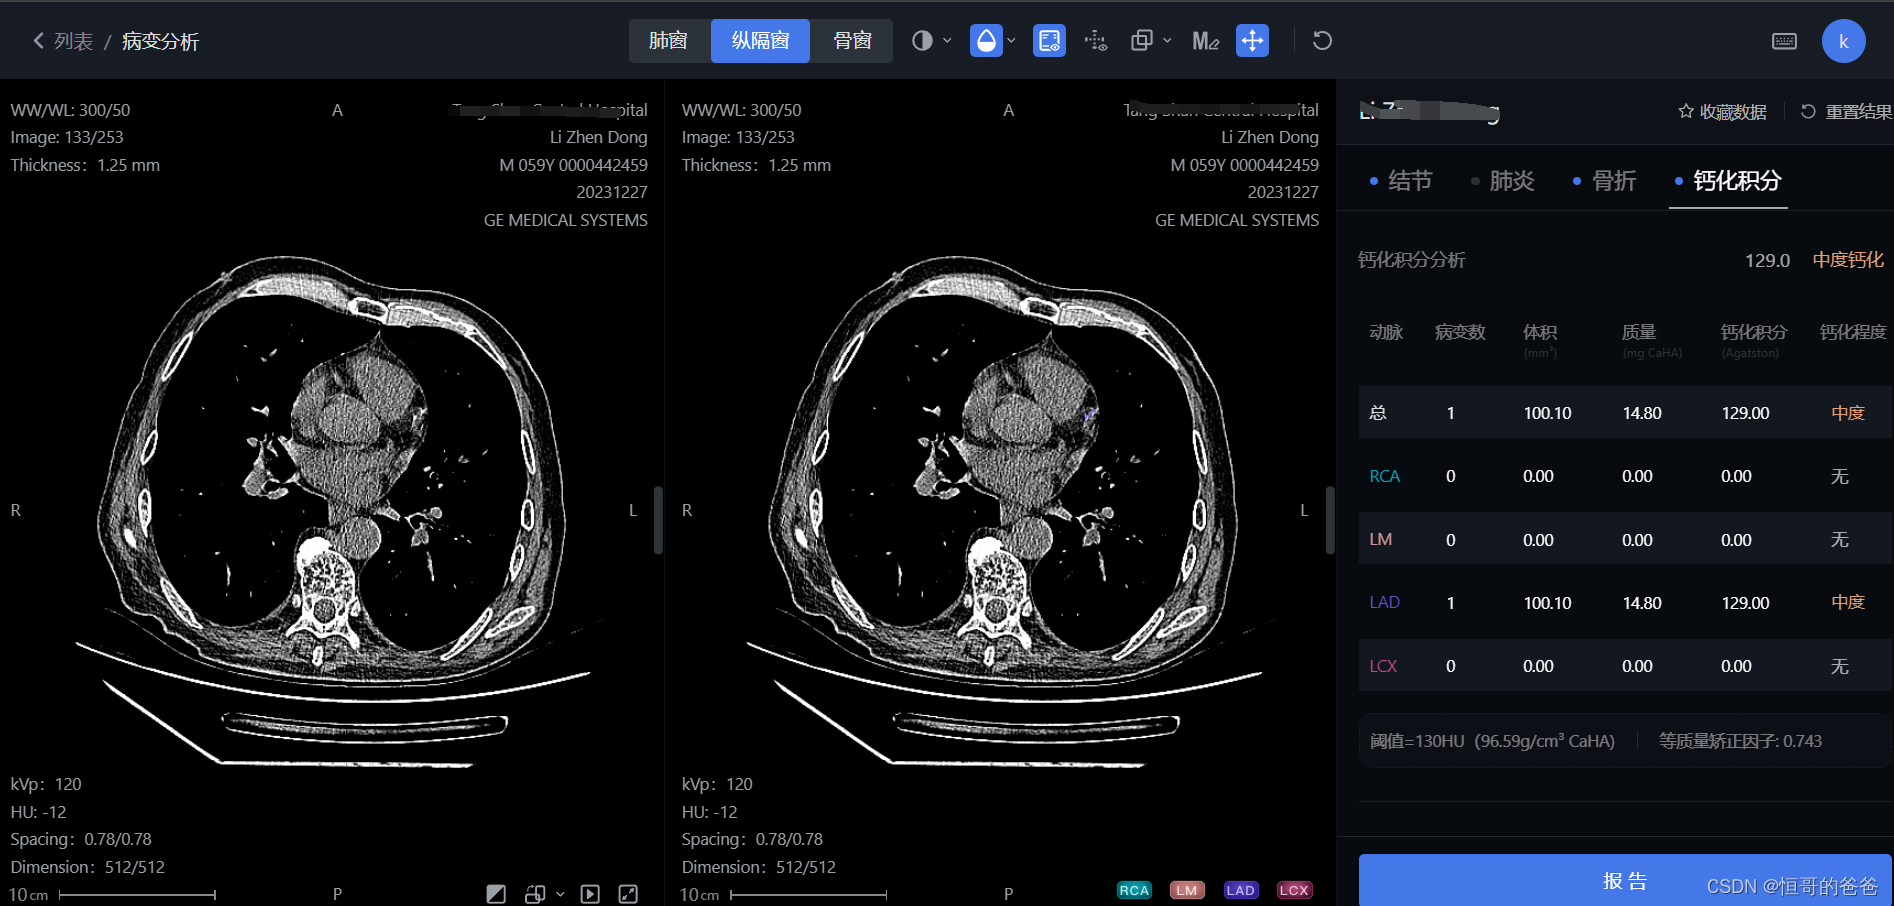Image resolution: width=1894 pixels, height=906 pixels.
Task: Select the LCX color label tag
Action: click(x=1294, y=890)
